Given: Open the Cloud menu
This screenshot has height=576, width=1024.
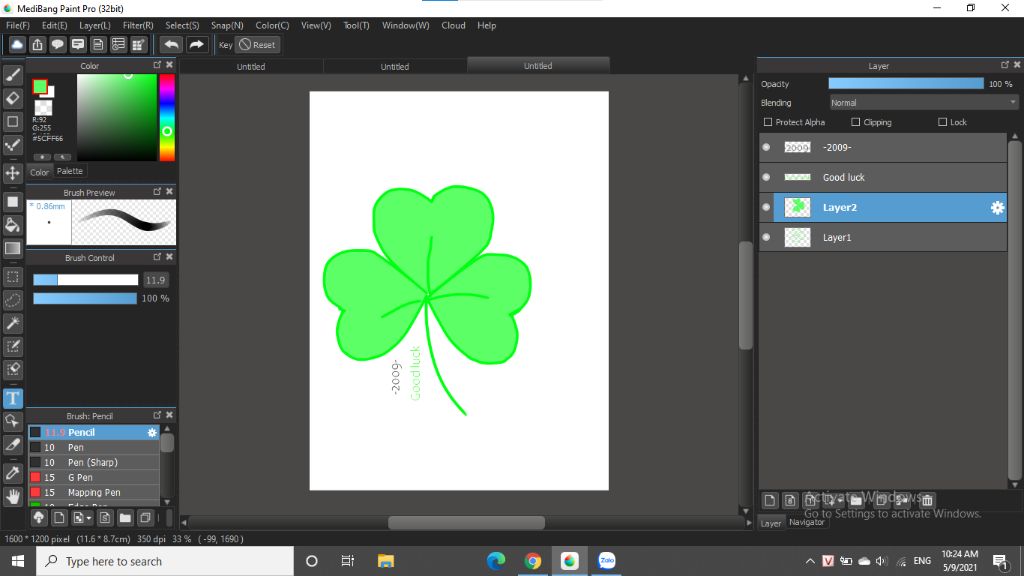Looking at the screenshot, I should (453, 25).
